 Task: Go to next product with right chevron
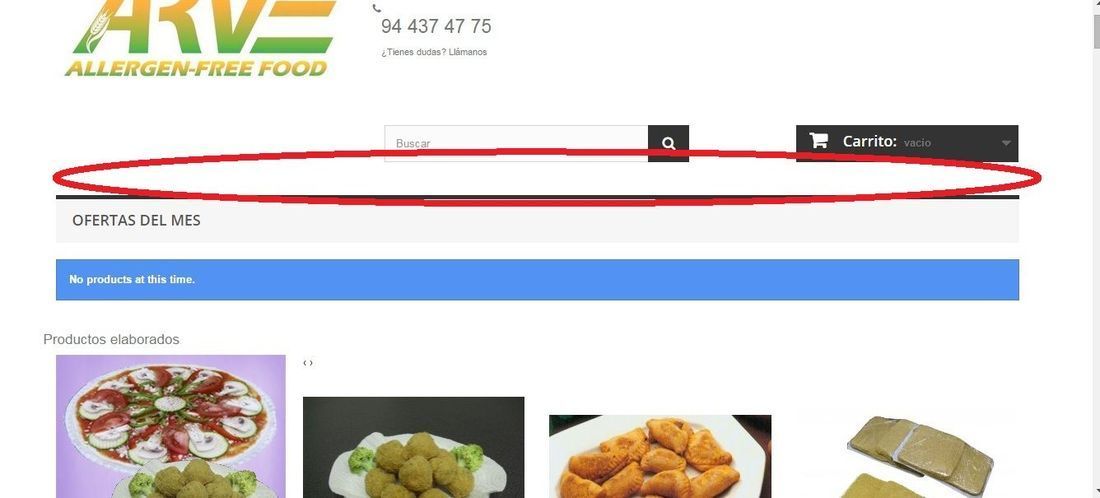(311, 363)
